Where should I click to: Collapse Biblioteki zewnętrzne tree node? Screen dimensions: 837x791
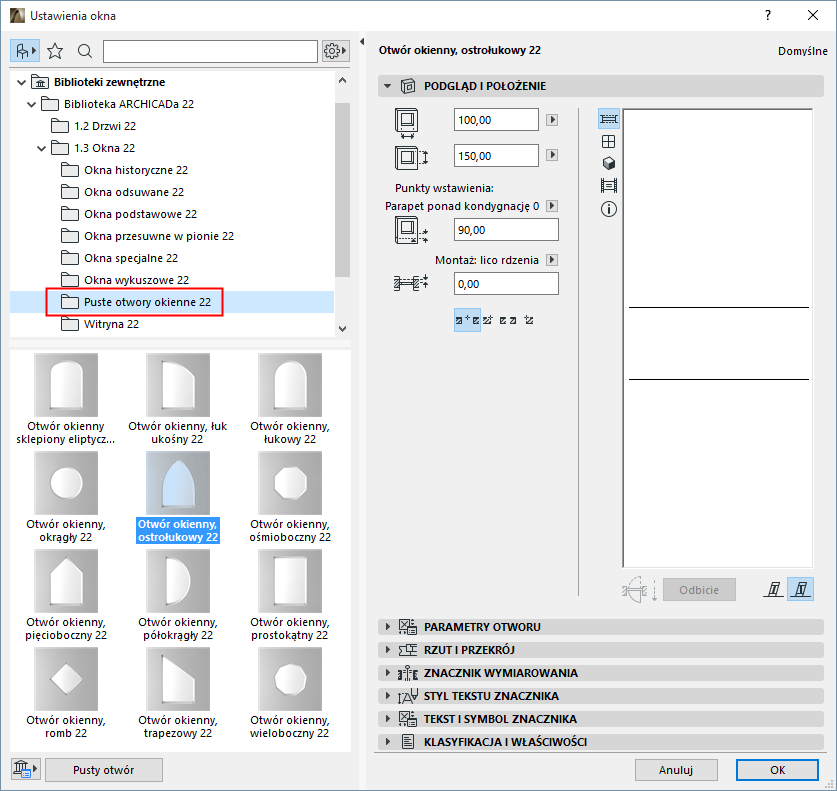21,82
